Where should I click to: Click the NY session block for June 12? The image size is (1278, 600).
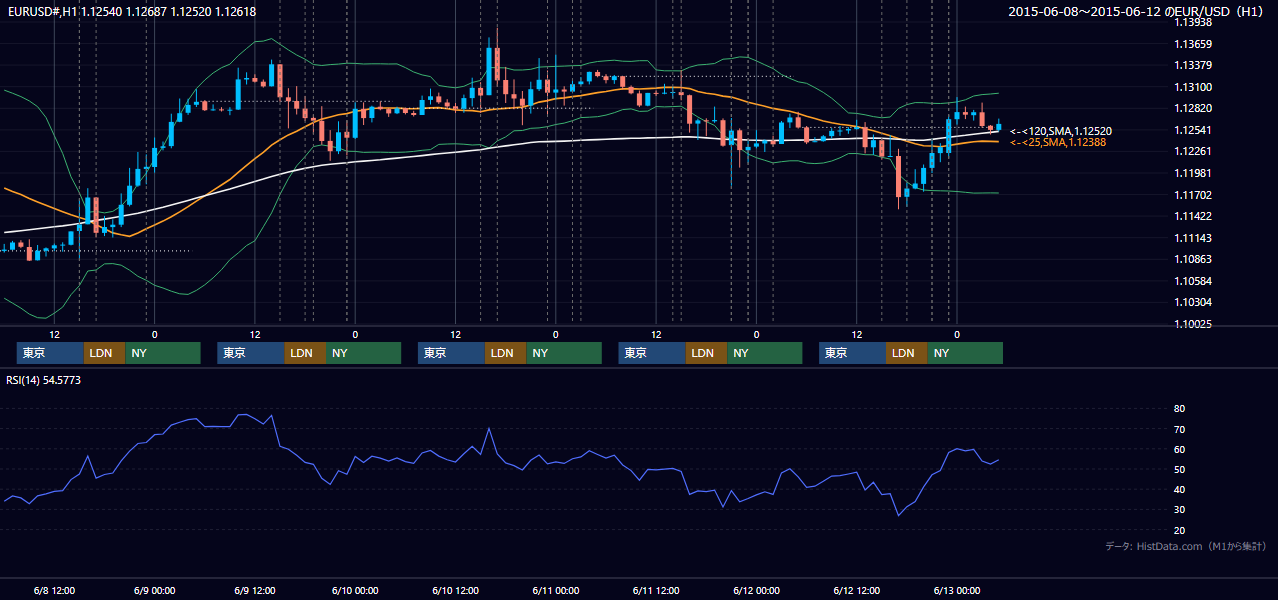coord(965,353)
